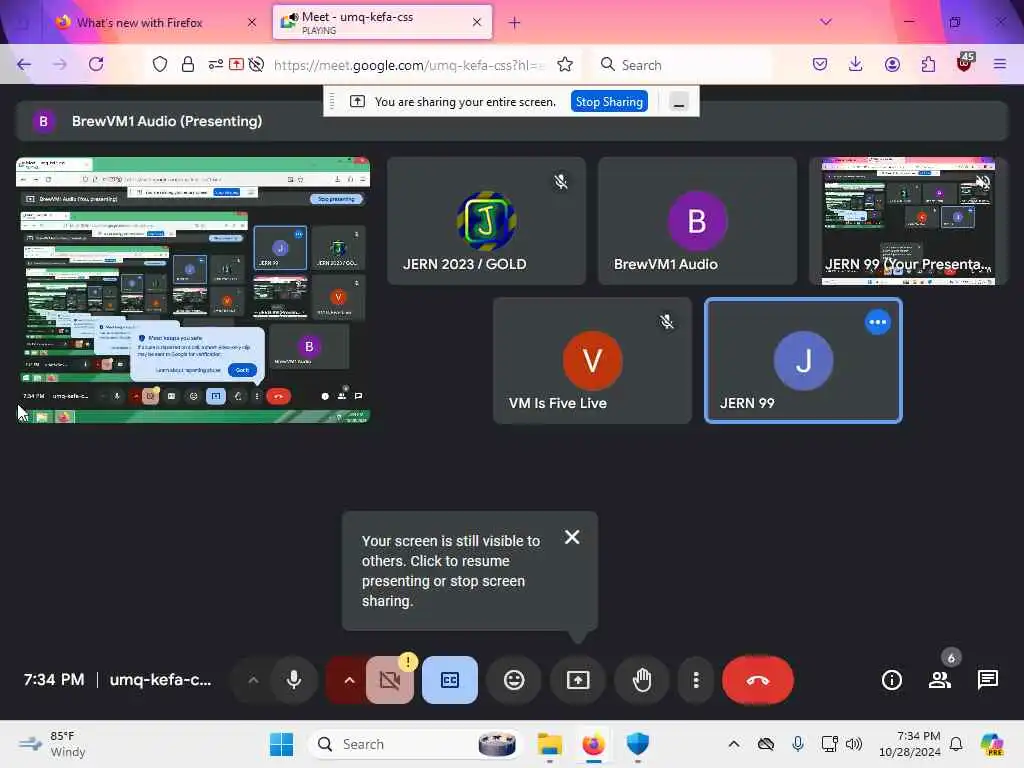This screenshot has width=1024, height=768.
Task: Open Firefox application hamburger menu
Action: pos(1000,64)
